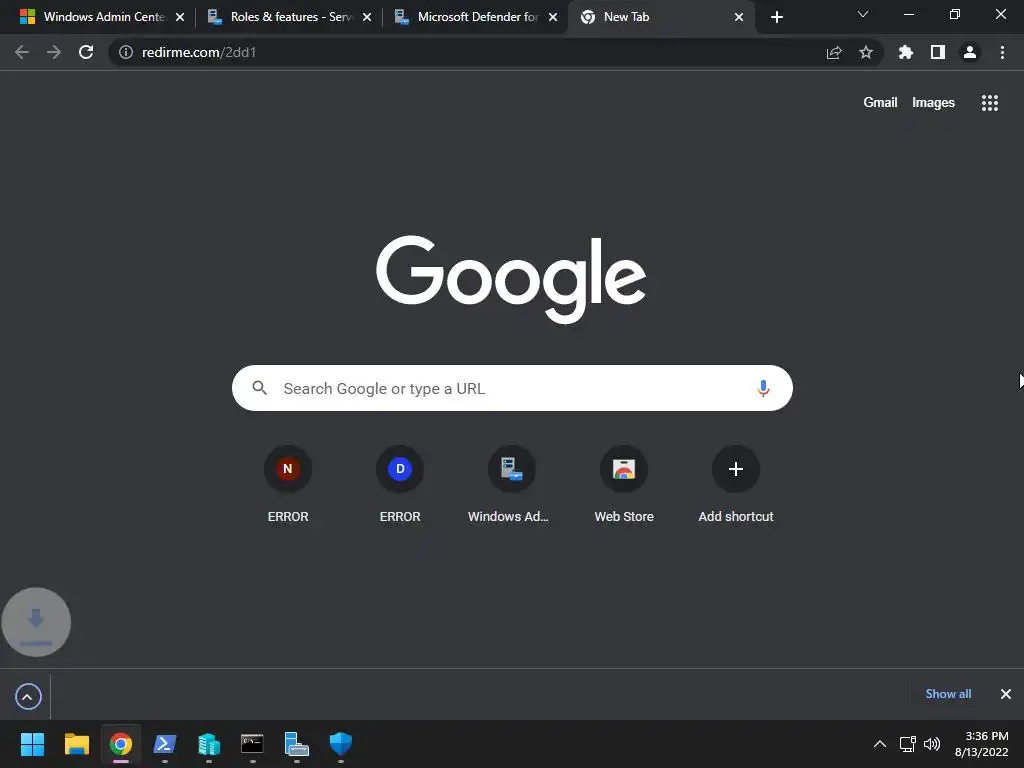Close the downloads bar
The width and height of the screenshot is (1024, 768).
(x=1006, y=694)
